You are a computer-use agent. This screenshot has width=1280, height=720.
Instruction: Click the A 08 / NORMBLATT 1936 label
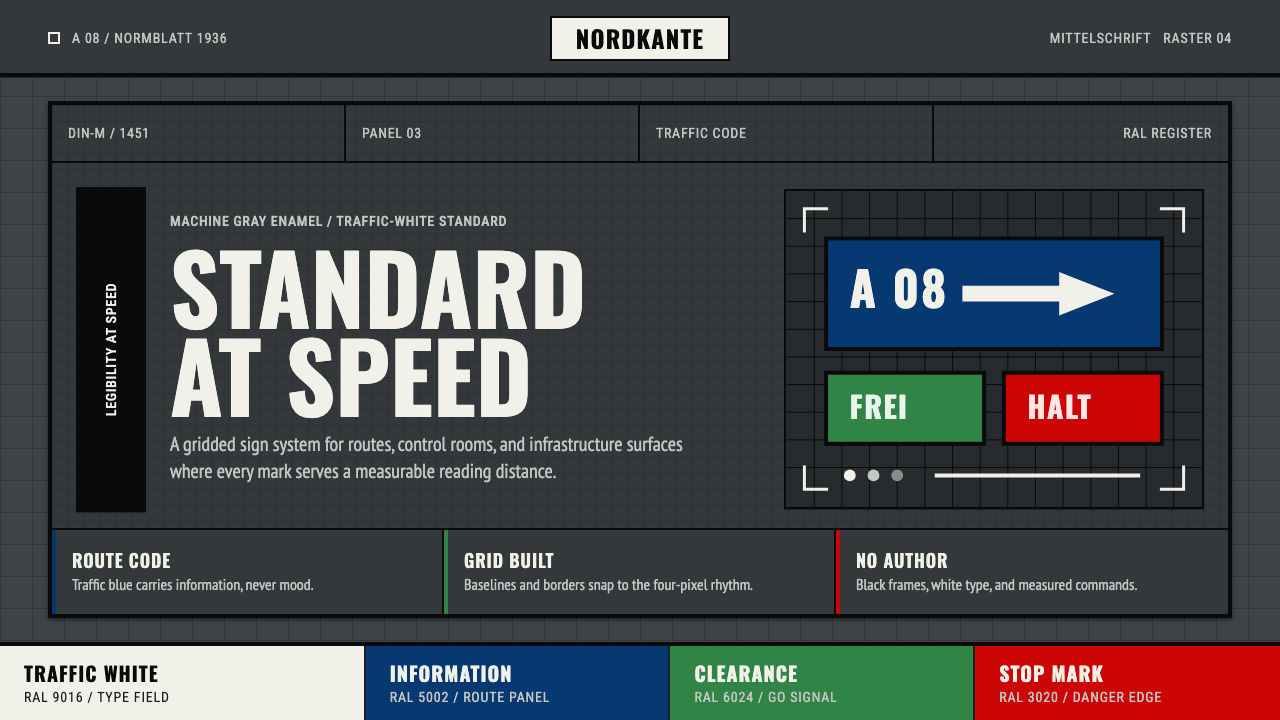tap(149, 39)
